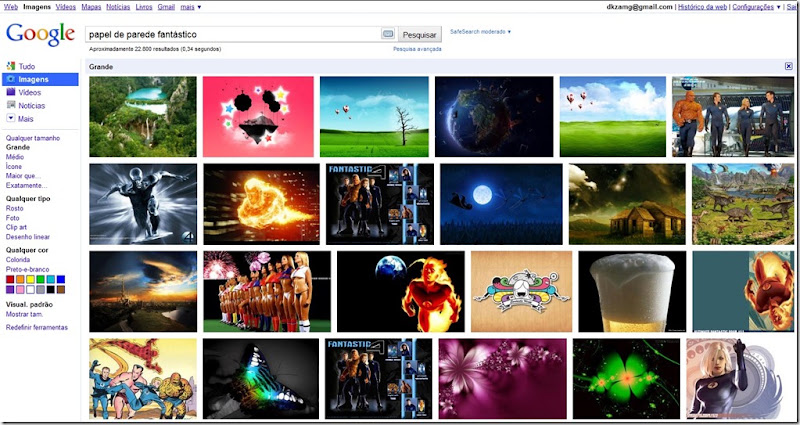800x425 pixels.
Task: Select the Colorida color filter
Action: pos(18,260)
